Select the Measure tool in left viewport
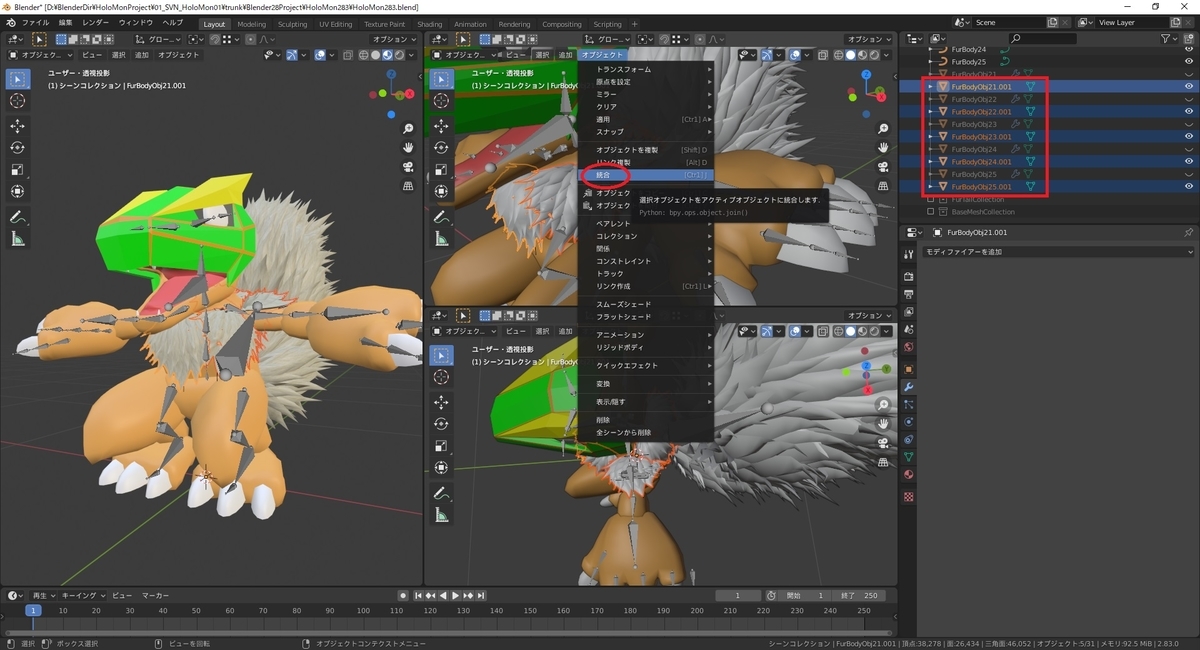This screenshot has width=1200, height=650. tap(18, 239)
